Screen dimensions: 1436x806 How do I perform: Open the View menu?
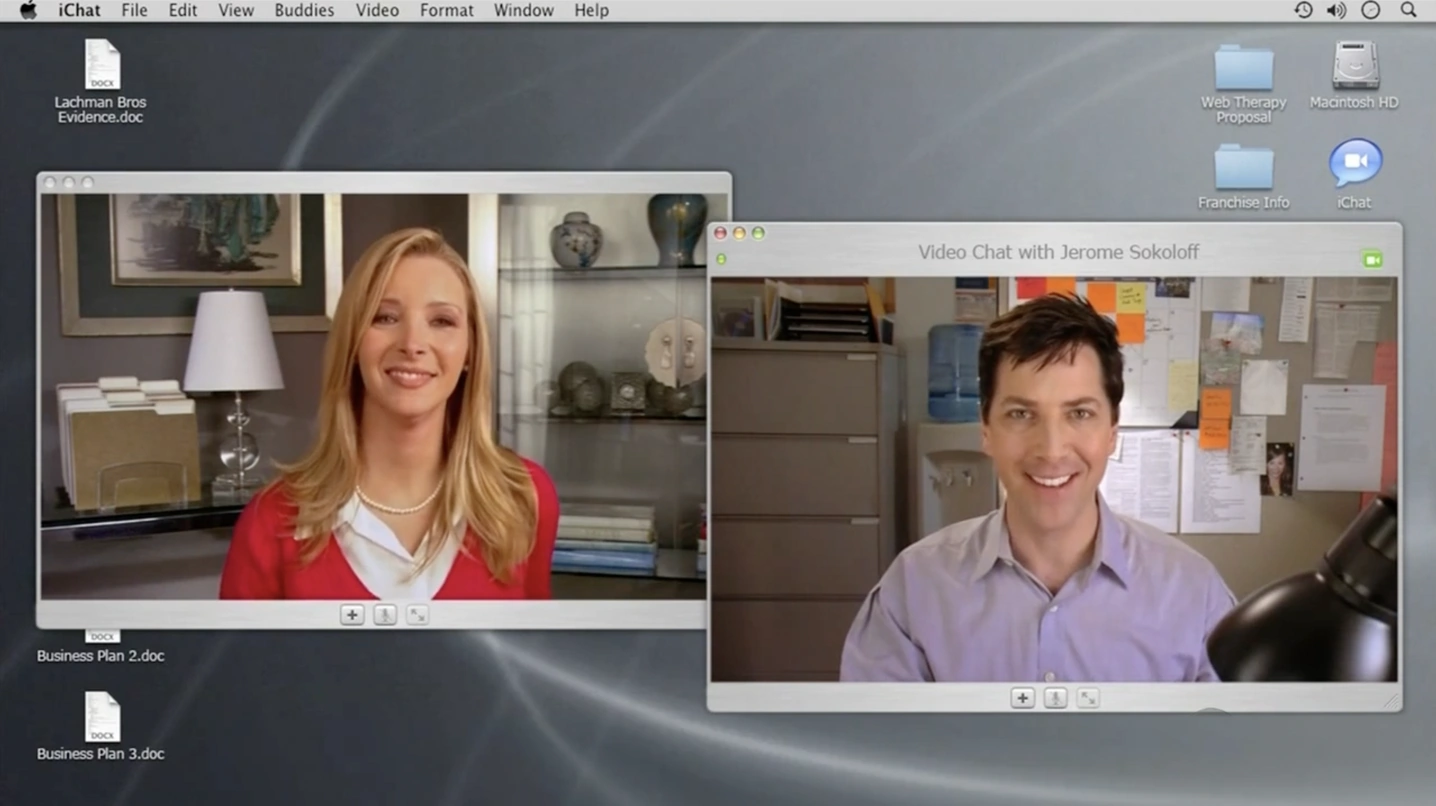point(236,10)
